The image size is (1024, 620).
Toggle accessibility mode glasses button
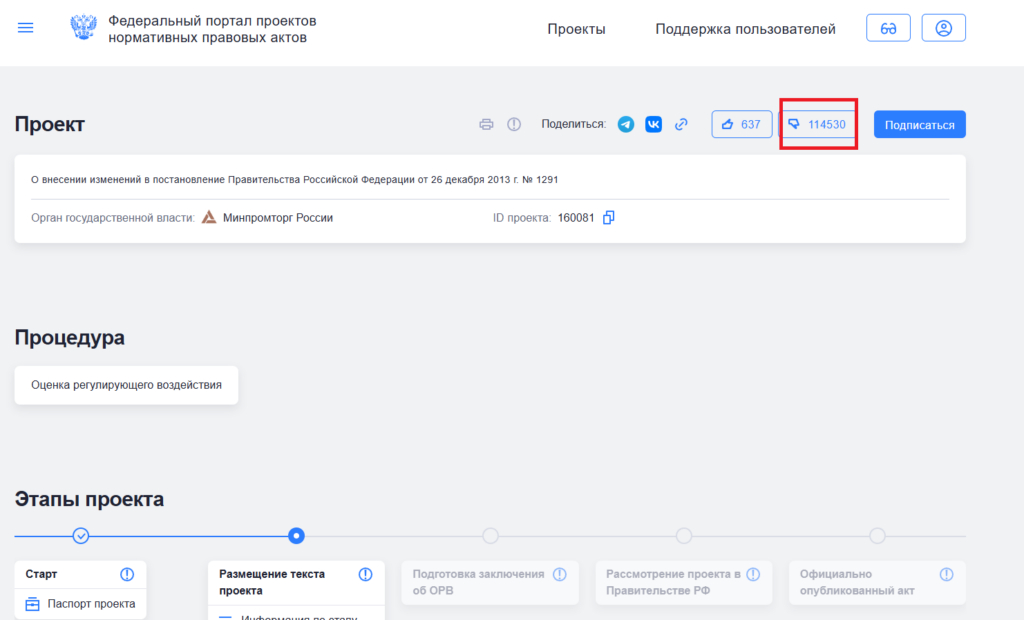pos(888,28)
